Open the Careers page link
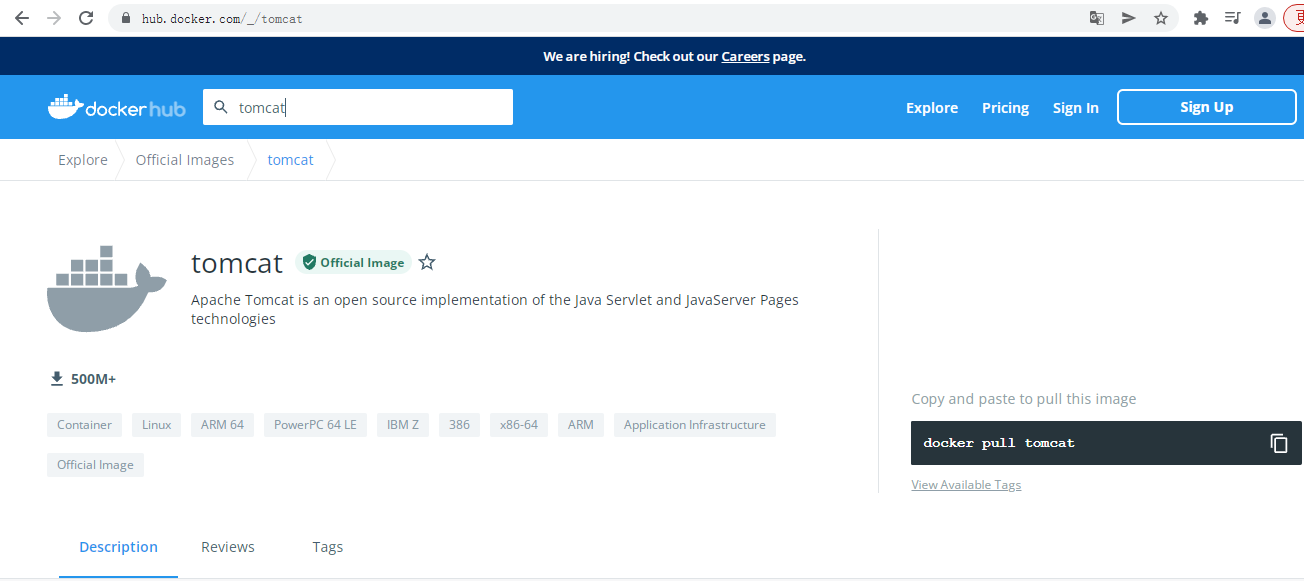The width and height of the screenshot is (1304, 581). tap(745, 57)
